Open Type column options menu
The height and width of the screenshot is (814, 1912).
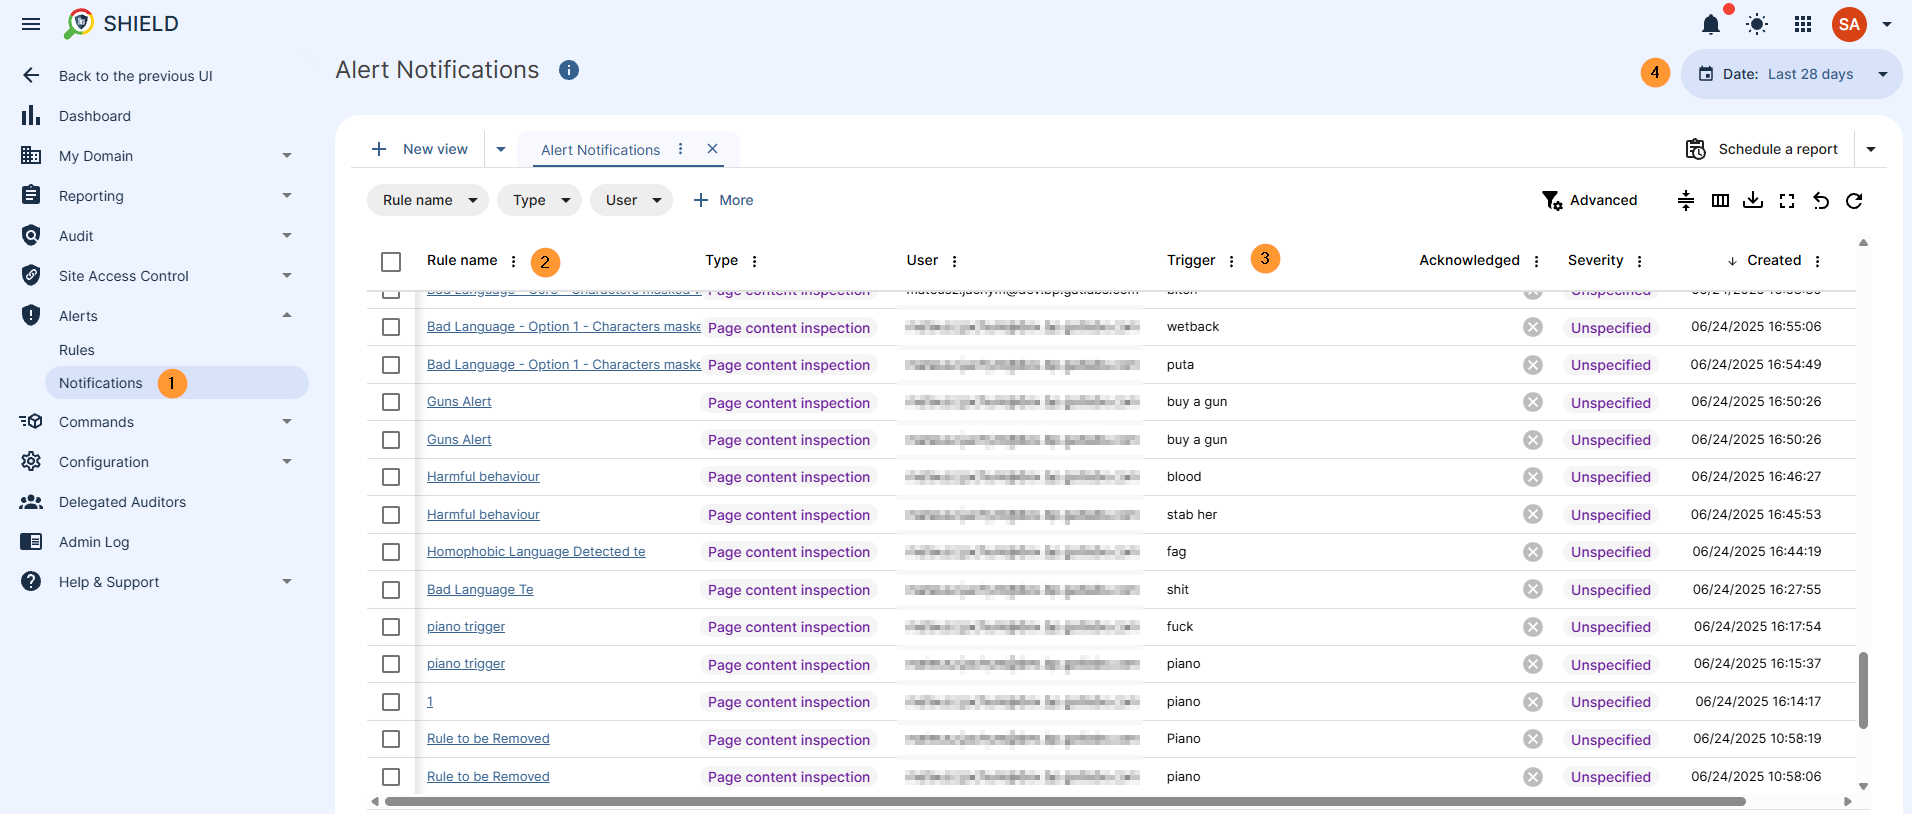tap(754, 261)
